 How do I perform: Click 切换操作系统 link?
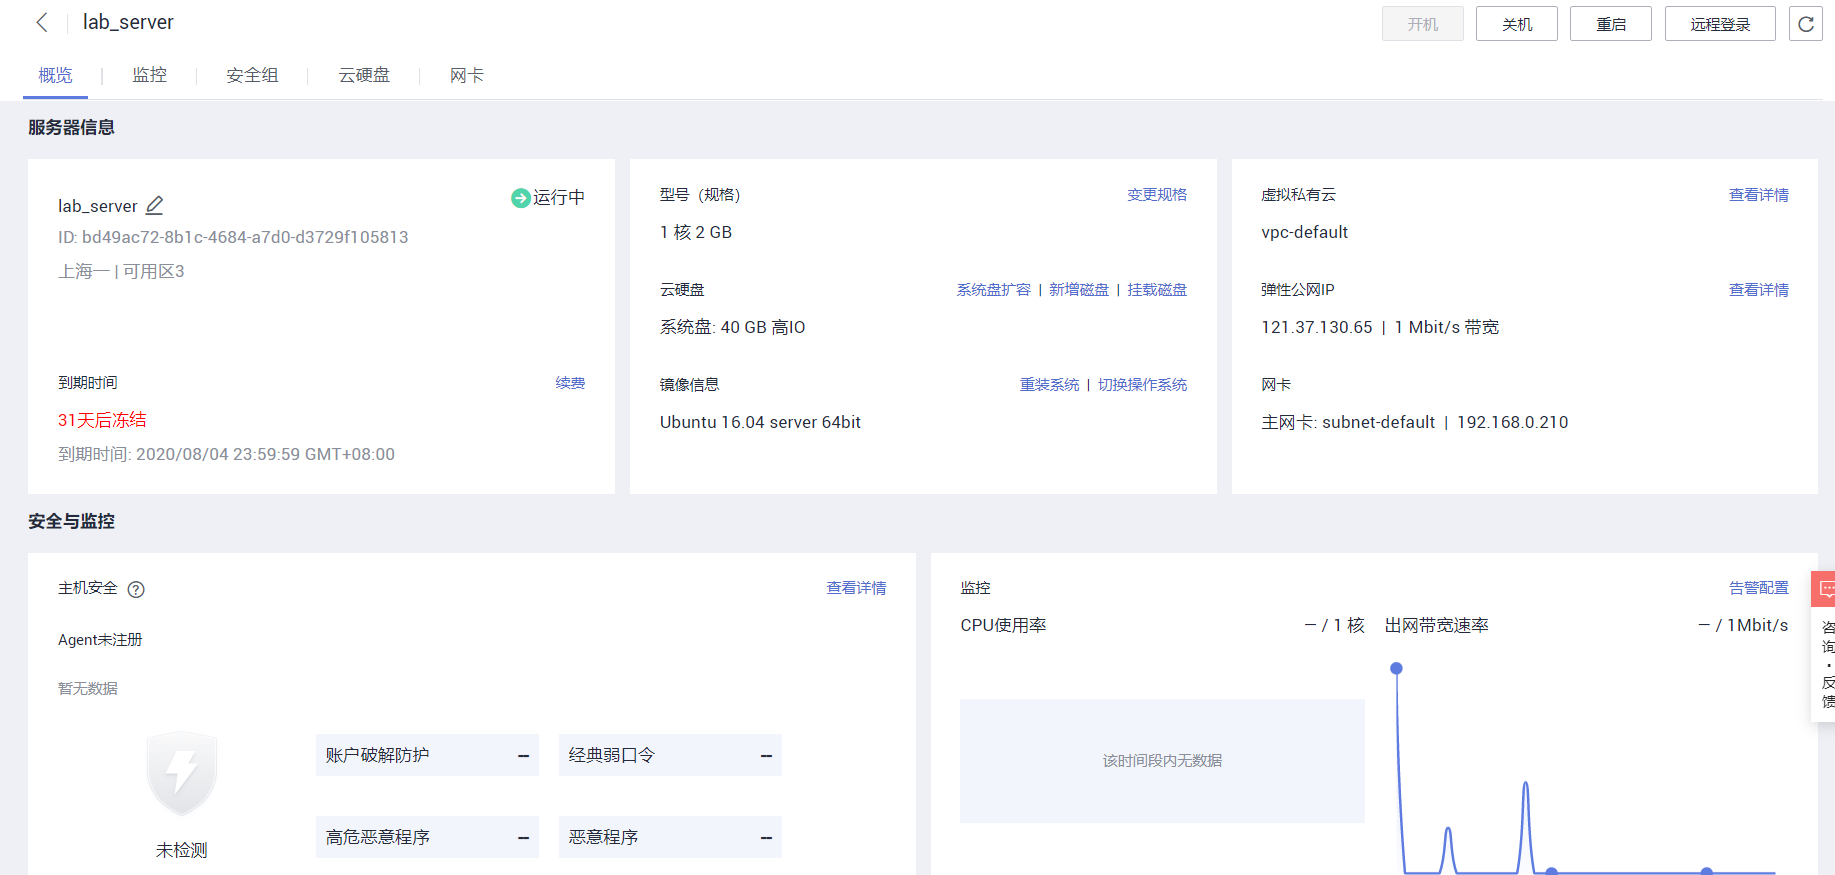1142,385
